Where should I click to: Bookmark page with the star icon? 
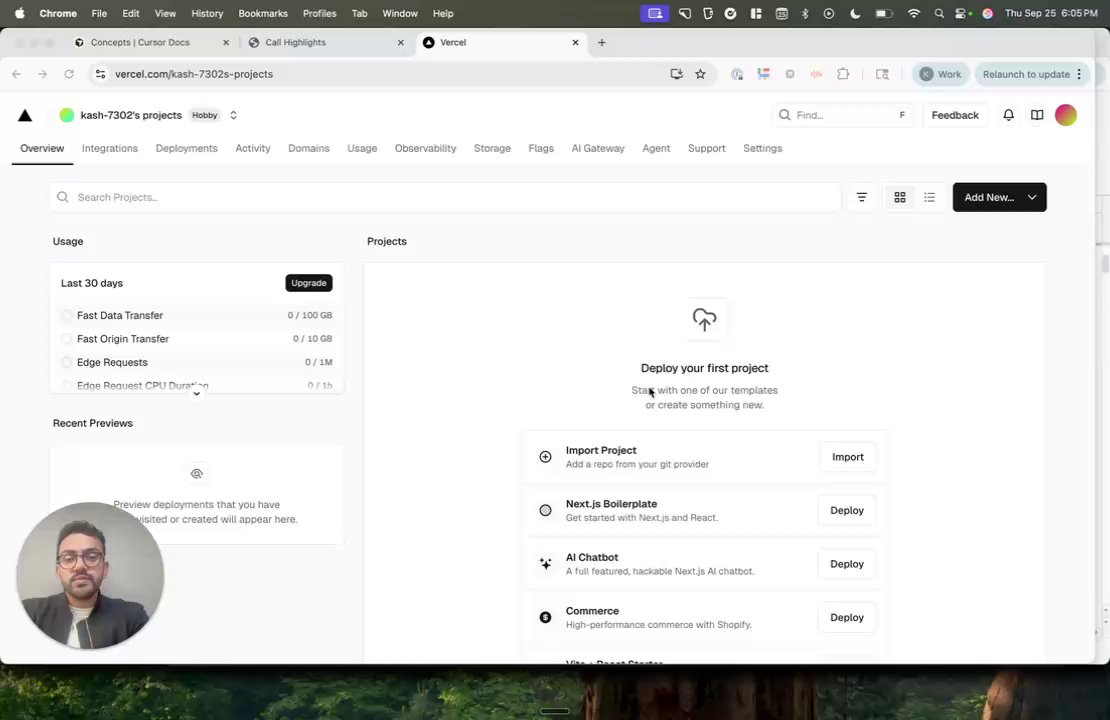click(700, 74)
